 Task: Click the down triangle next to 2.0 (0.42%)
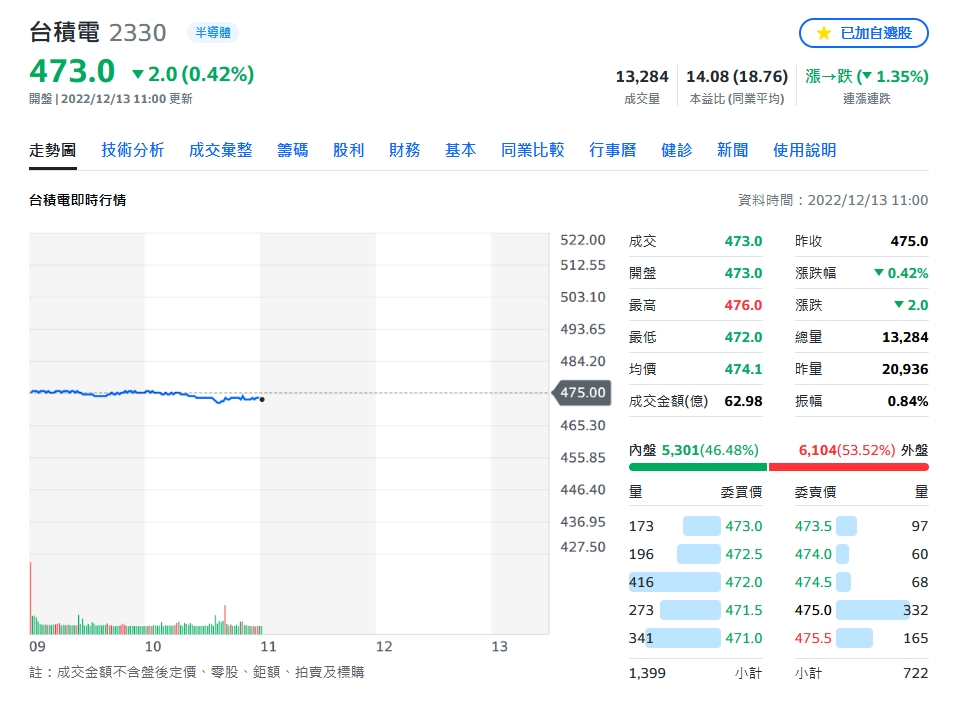(x=138, y=75)
